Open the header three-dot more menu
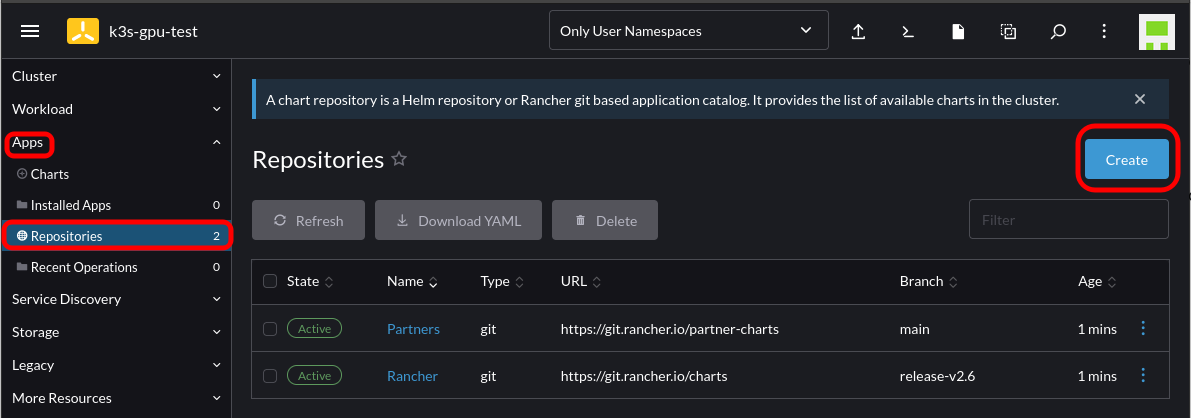The height and width of the screenshot is (418, 1191). [1104, 31]
